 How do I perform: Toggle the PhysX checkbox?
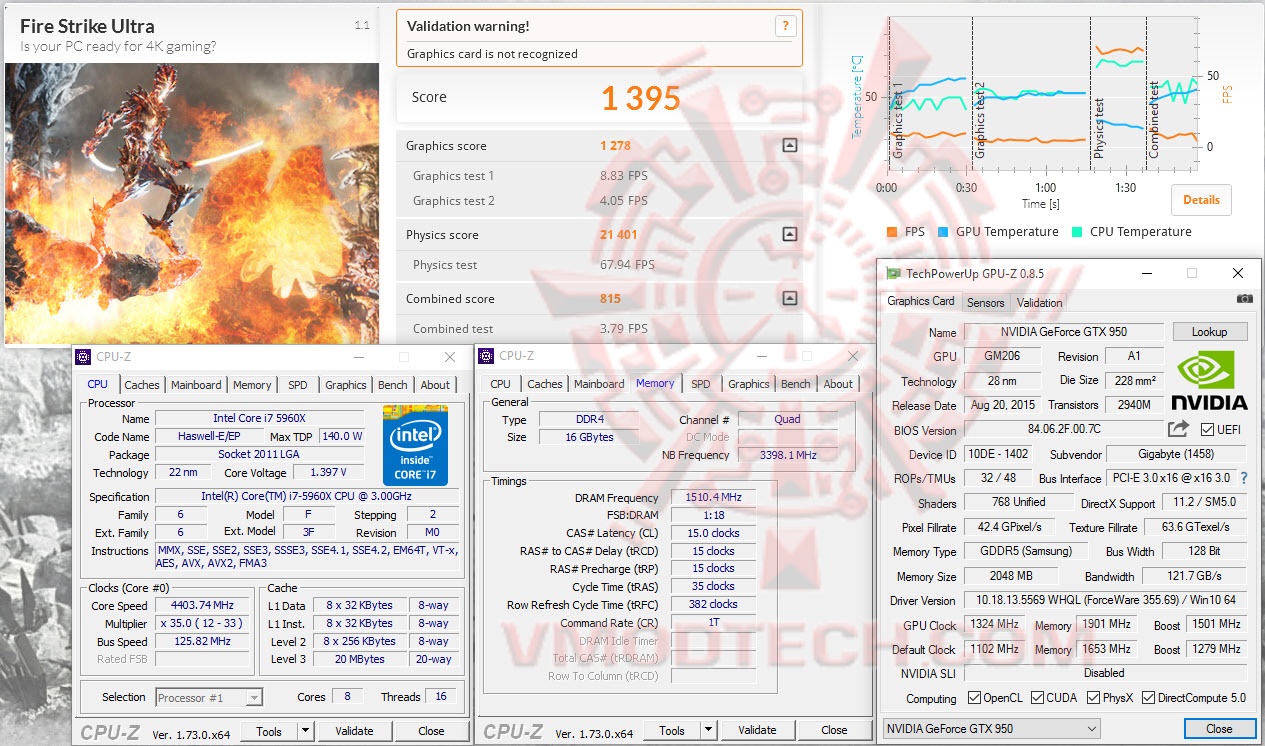tap(1094, 698)
